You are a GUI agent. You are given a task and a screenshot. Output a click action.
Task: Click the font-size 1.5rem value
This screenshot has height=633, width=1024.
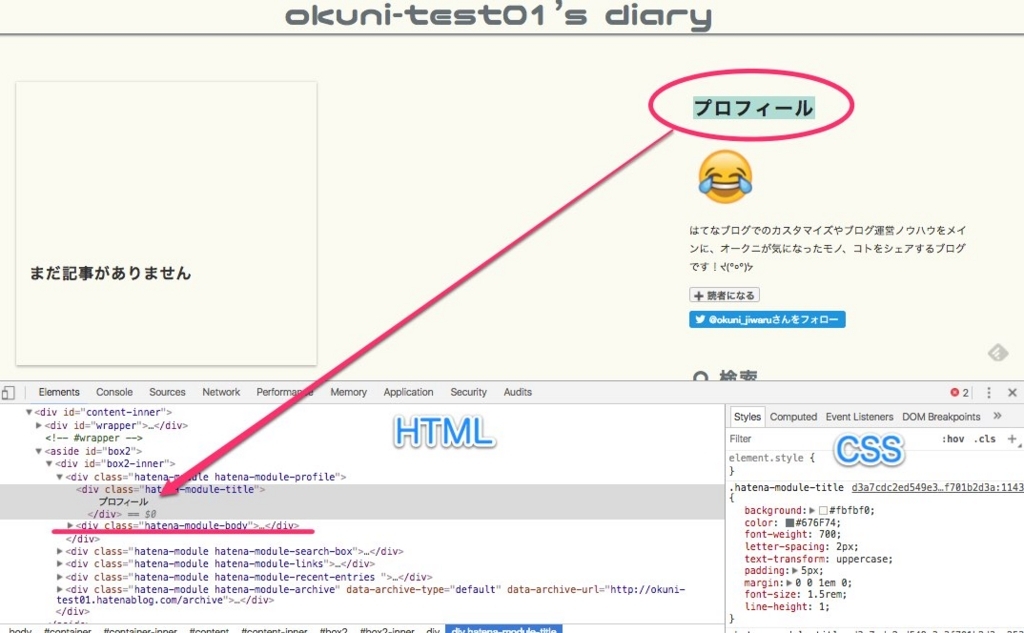click(826, 594)
